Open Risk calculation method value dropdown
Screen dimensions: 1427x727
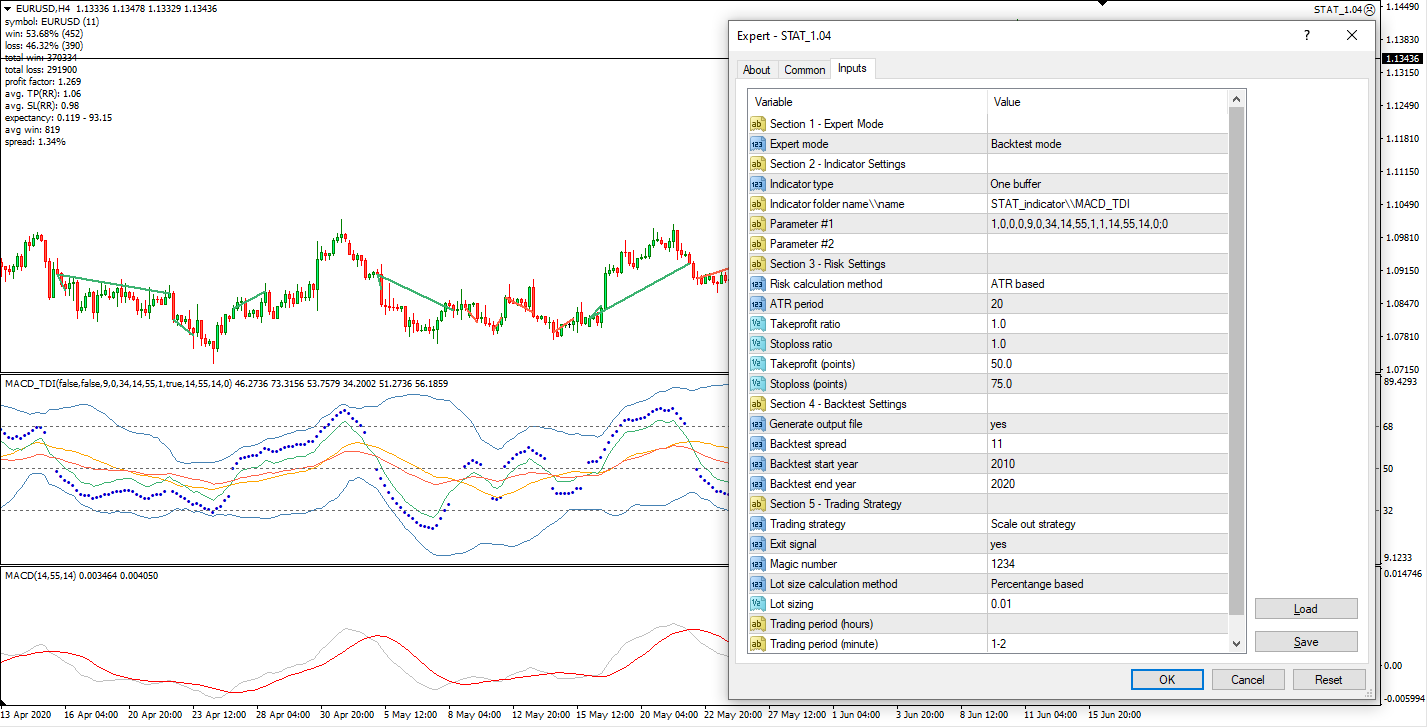click(x=1106, y=284)
